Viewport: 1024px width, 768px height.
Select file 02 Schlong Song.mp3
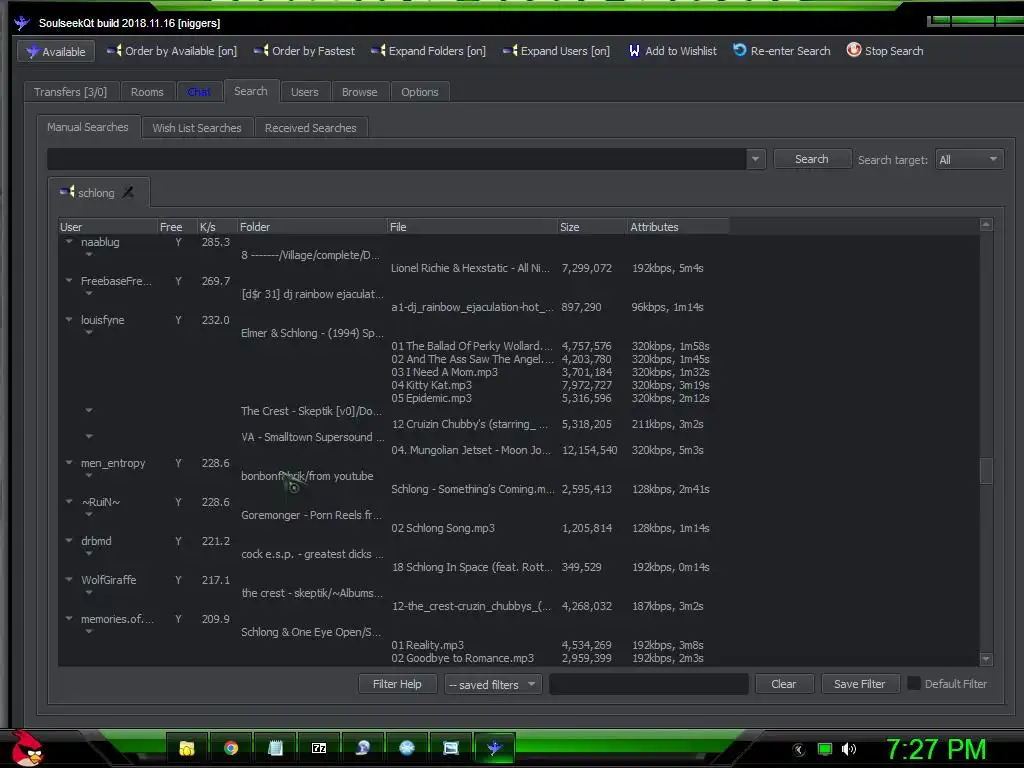click(x=443, y=528)
